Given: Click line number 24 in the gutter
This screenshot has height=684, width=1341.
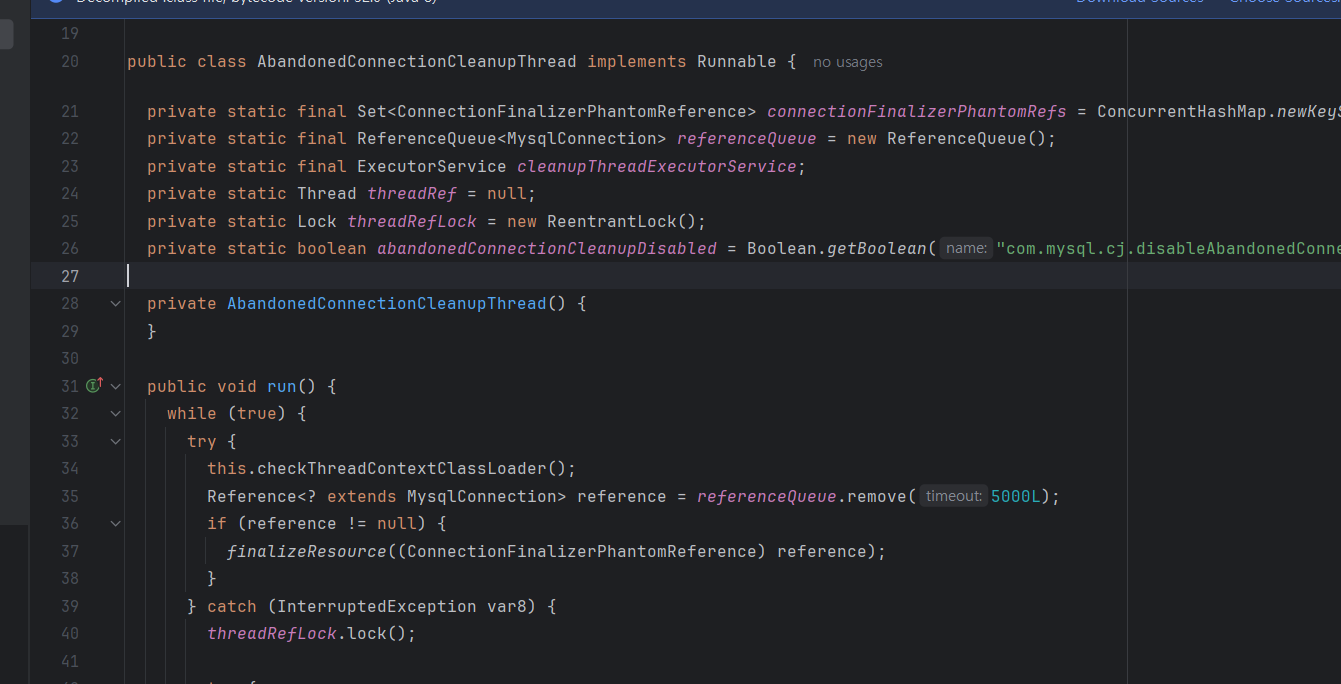Looking at the screenshot, I should (69, 193).
